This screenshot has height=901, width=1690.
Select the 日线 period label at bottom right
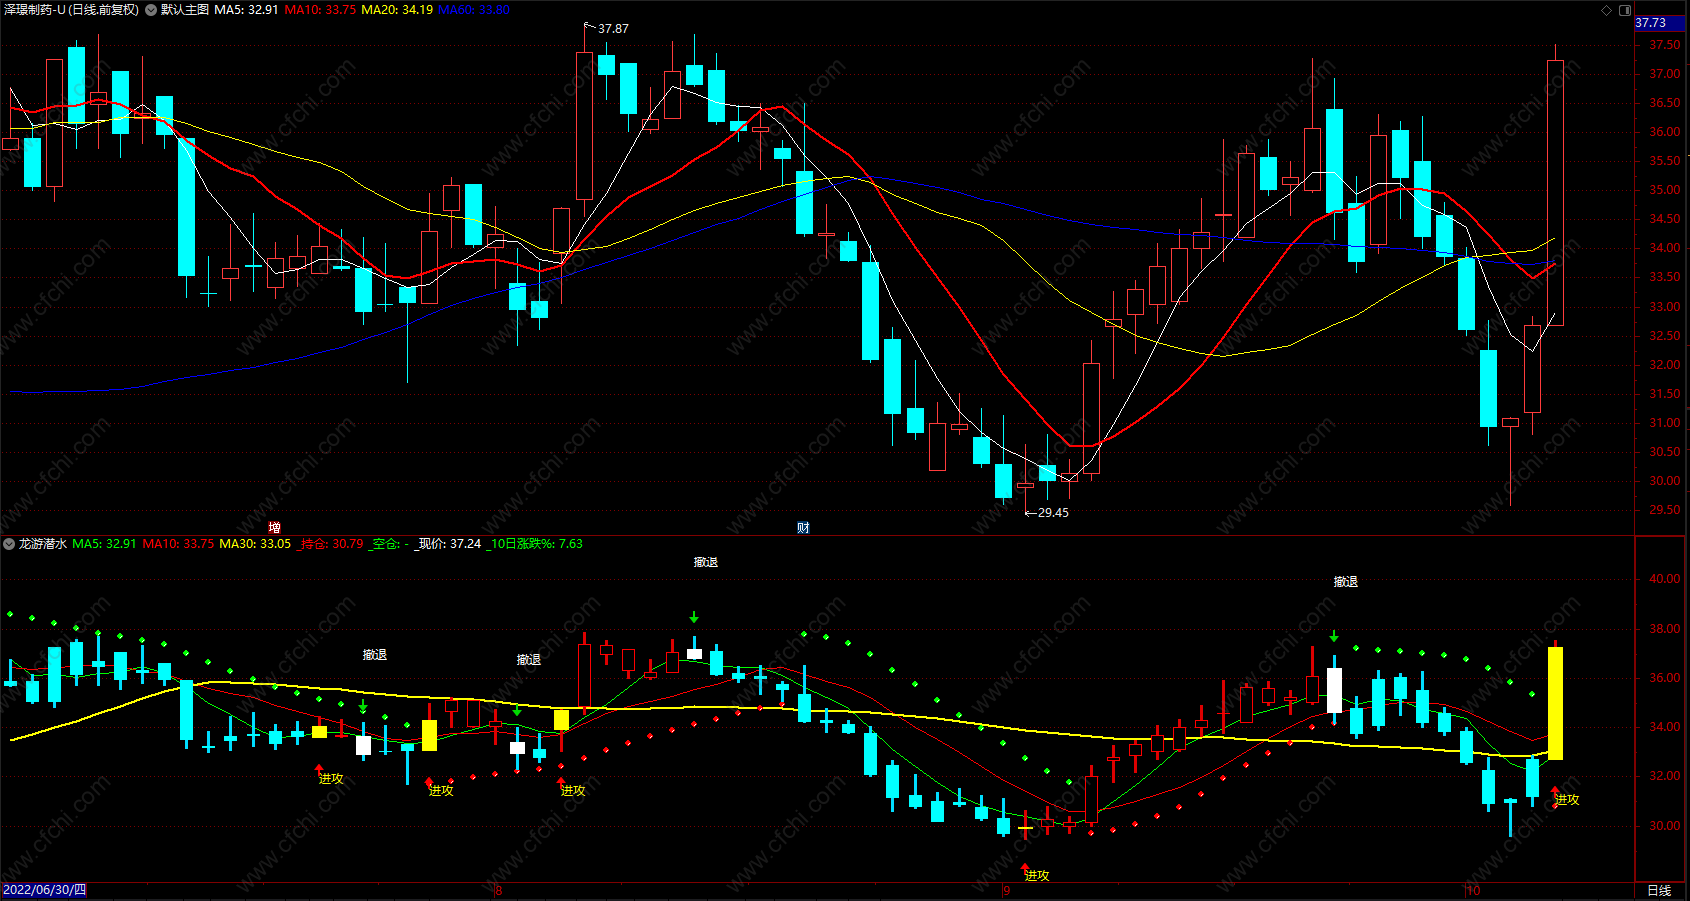(1659, 890)
